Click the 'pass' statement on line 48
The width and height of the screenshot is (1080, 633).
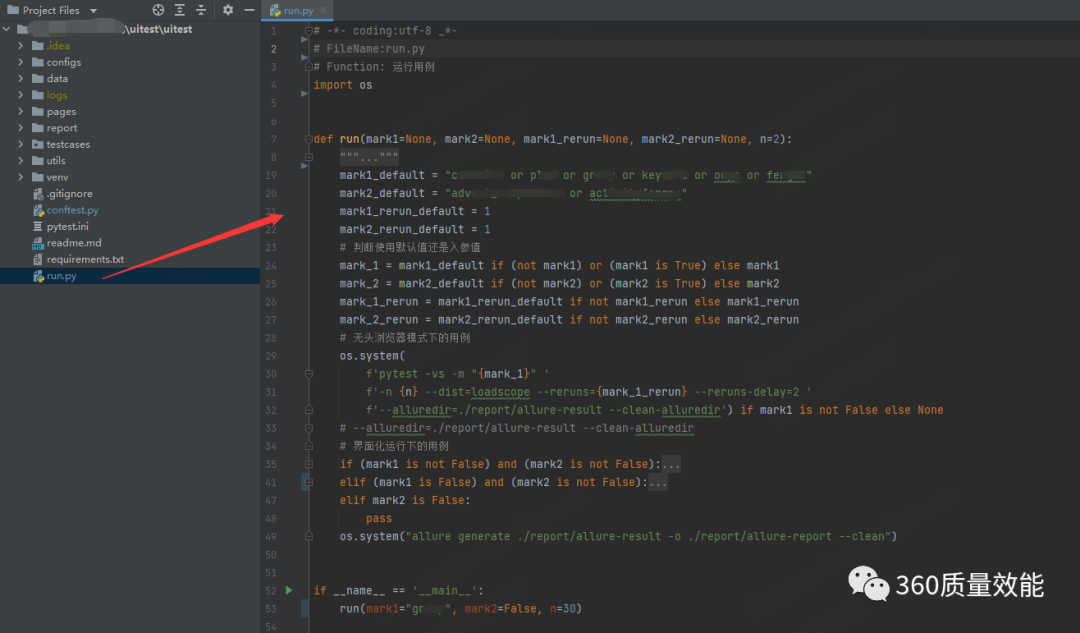[379, 518]
